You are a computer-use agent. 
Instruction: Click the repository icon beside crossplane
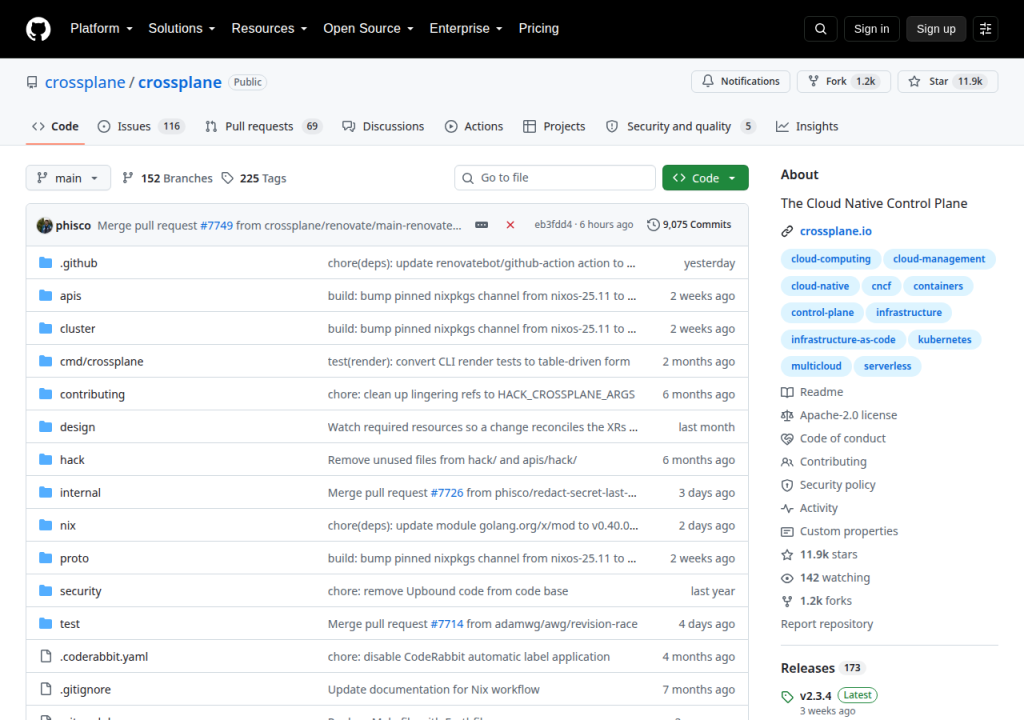click(32, 82)
